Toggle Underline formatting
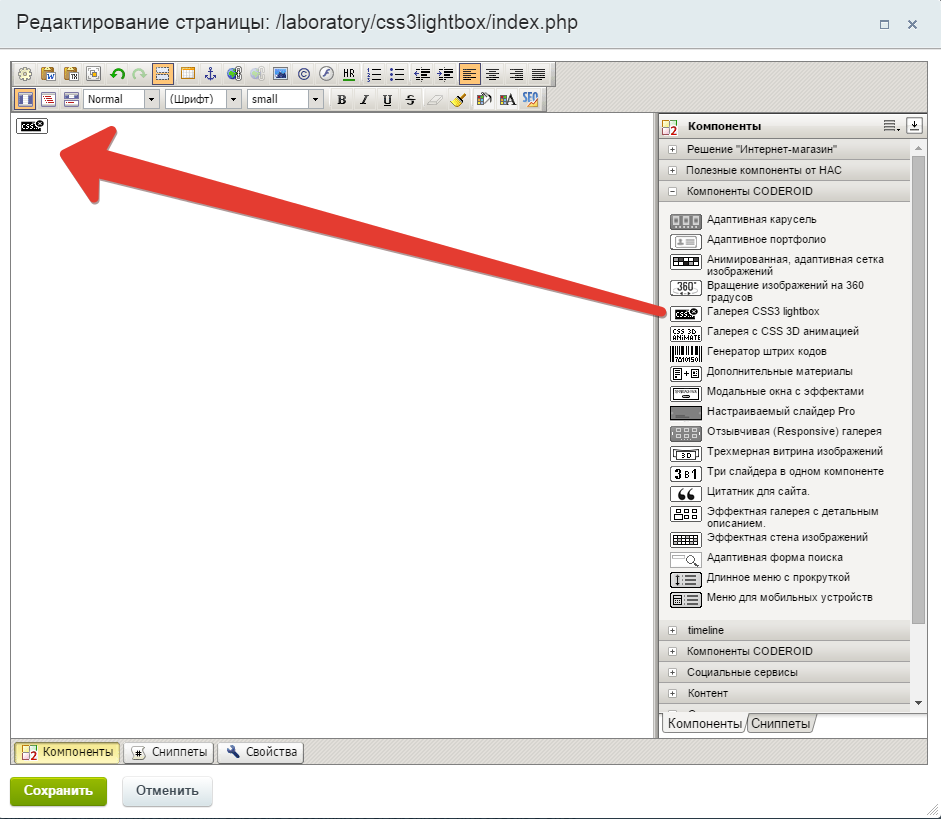 (387, 99)
